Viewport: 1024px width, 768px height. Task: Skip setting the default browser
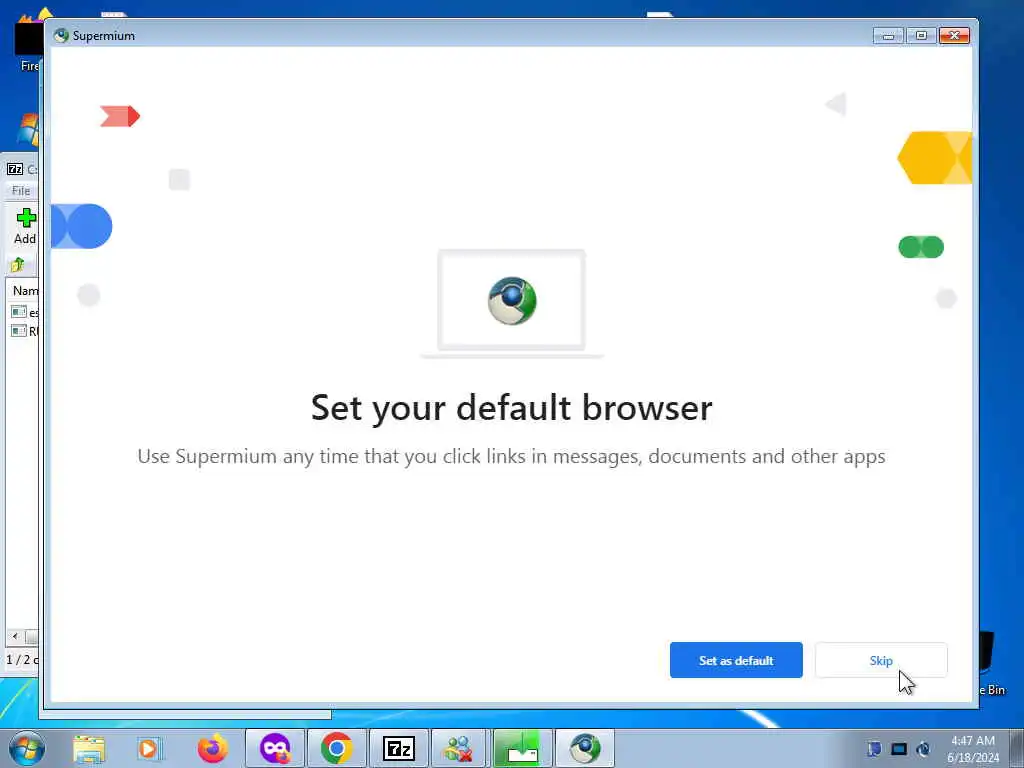pyautogui.click(x=880, y=660)
